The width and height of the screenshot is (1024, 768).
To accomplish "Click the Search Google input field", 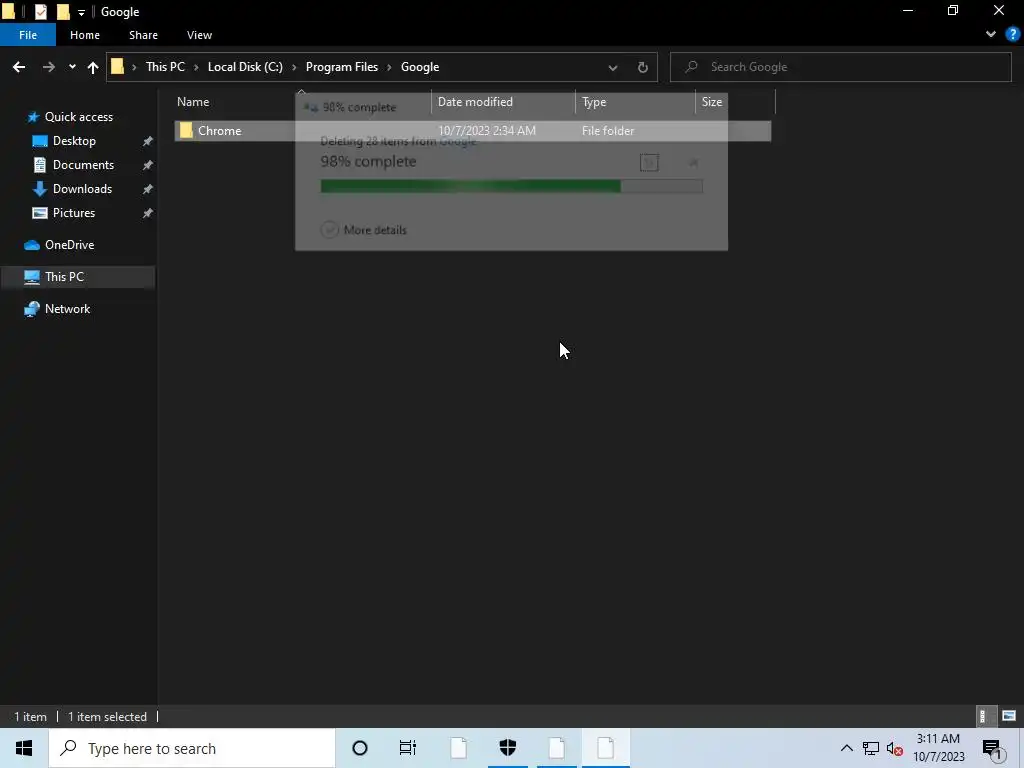I will (x=840, y=67).
